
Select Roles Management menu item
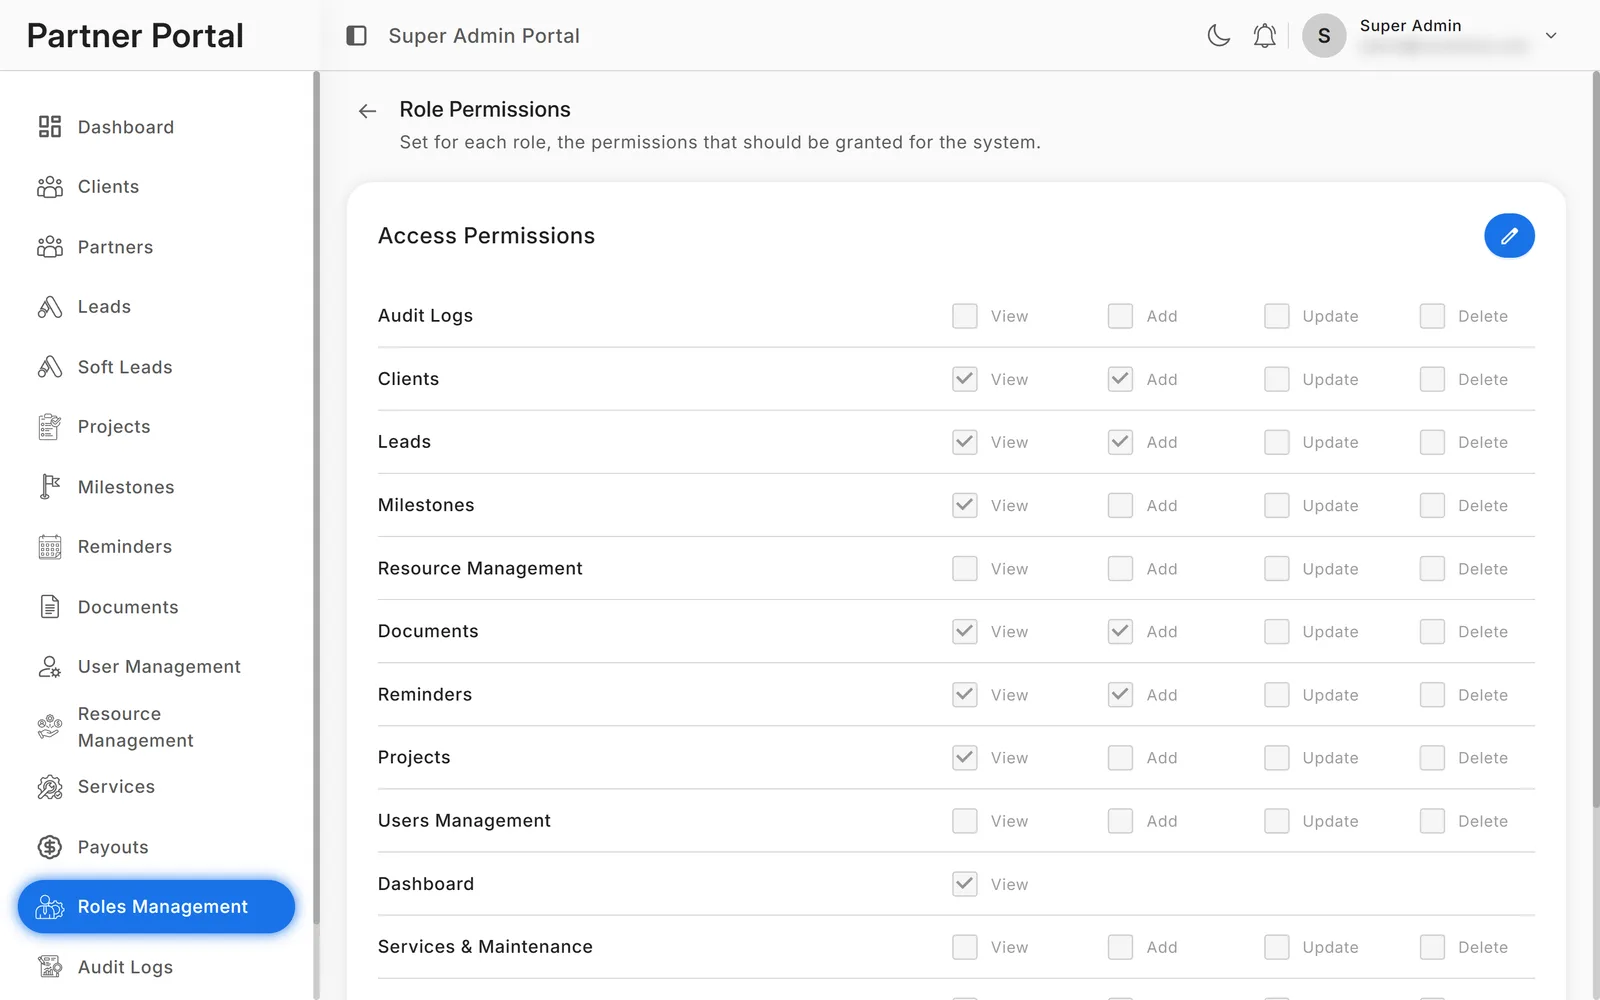156,907
